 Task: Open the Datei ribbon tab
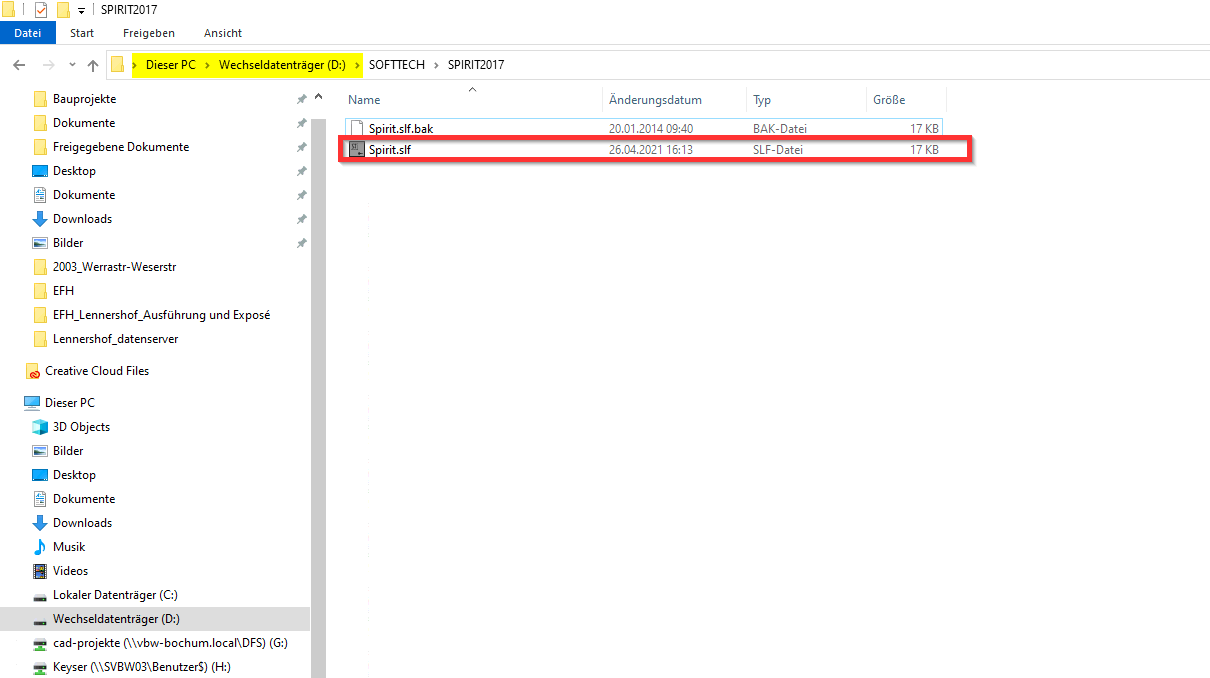pos(28,33)
